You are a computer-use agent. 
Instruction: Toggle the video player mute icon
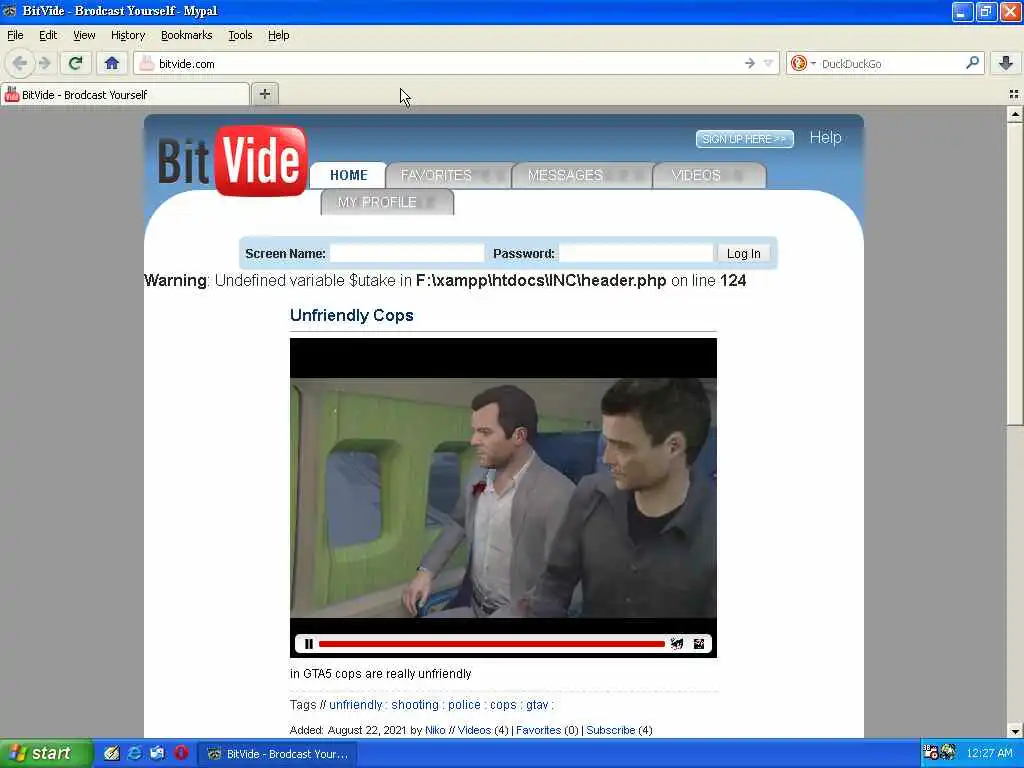click(x=677, y=644)
